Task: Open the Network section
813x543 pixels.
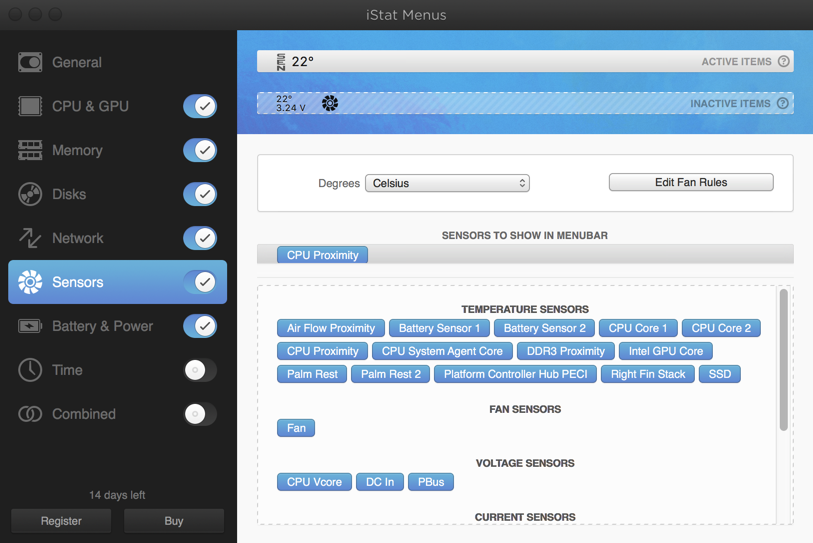Action: 117,238
